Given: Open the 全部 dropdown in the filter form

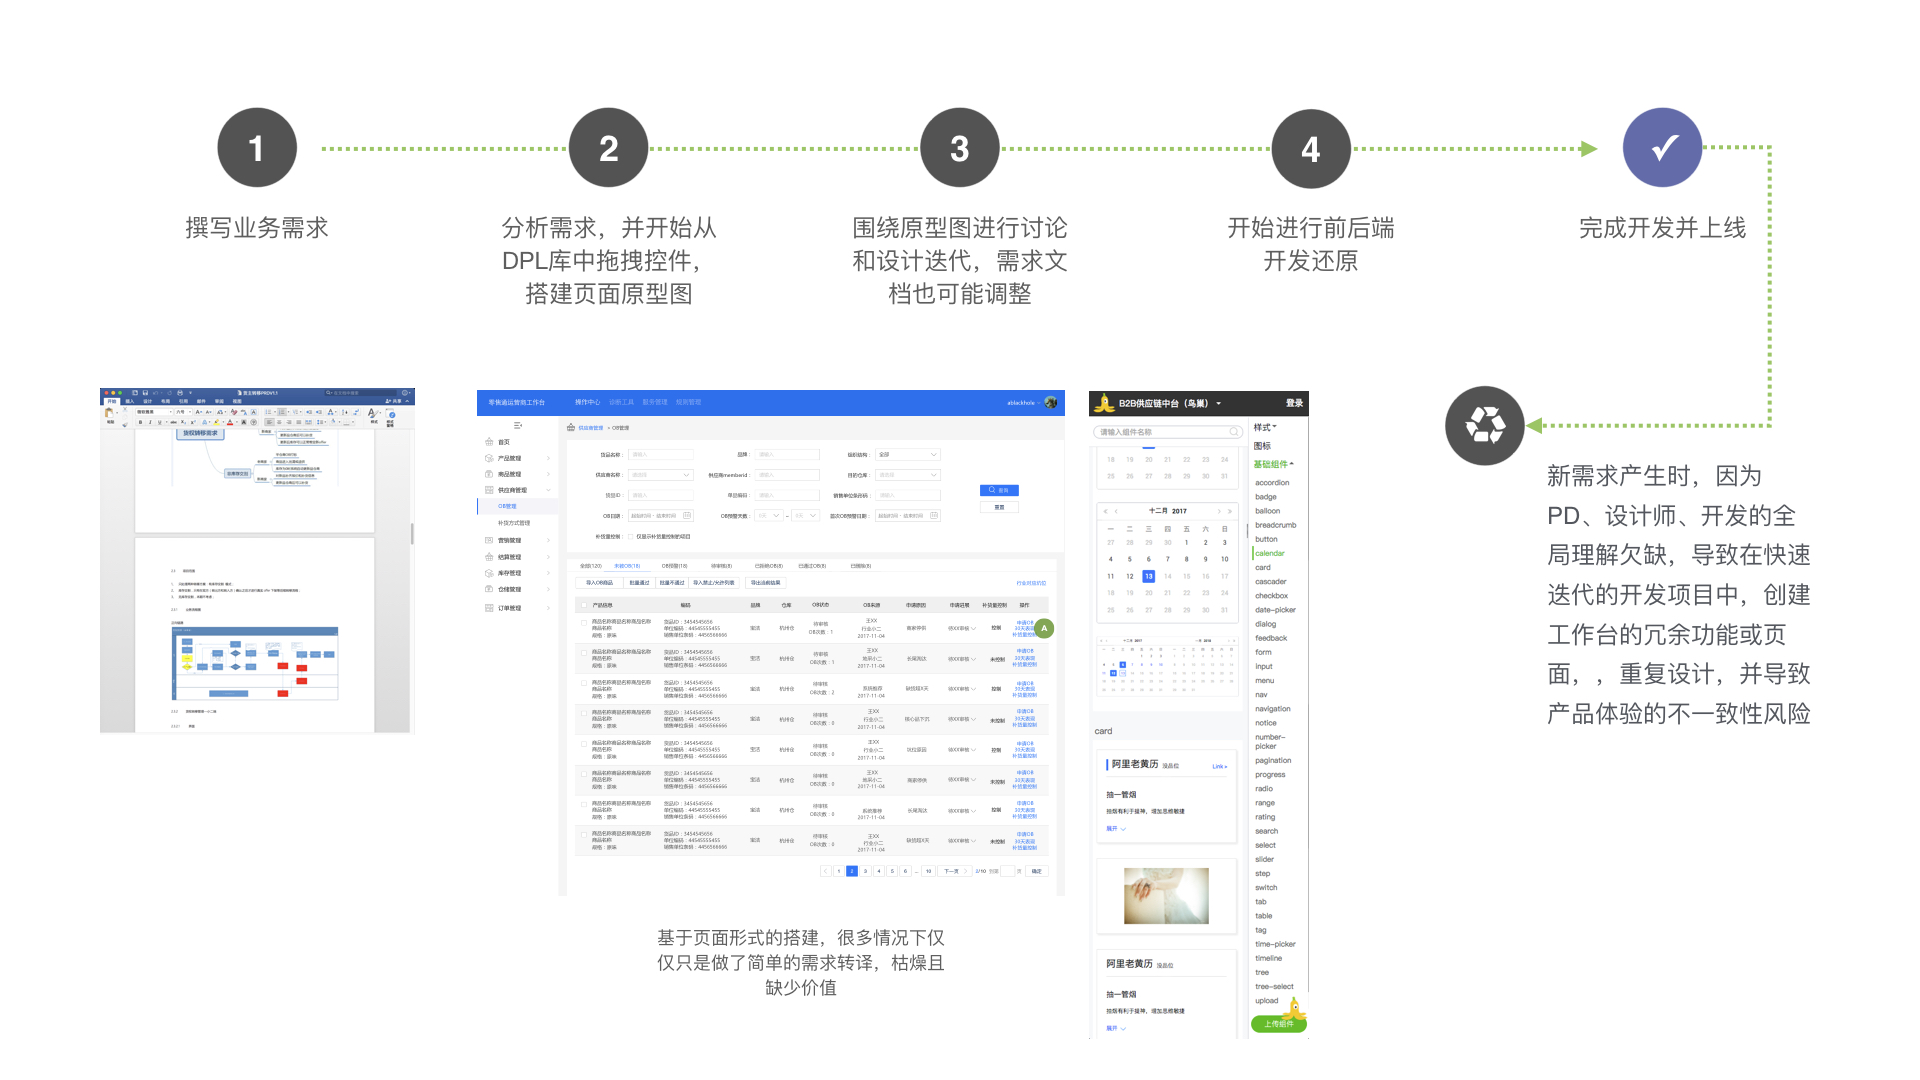Looking at the screenshot, I should pos(908,454).
